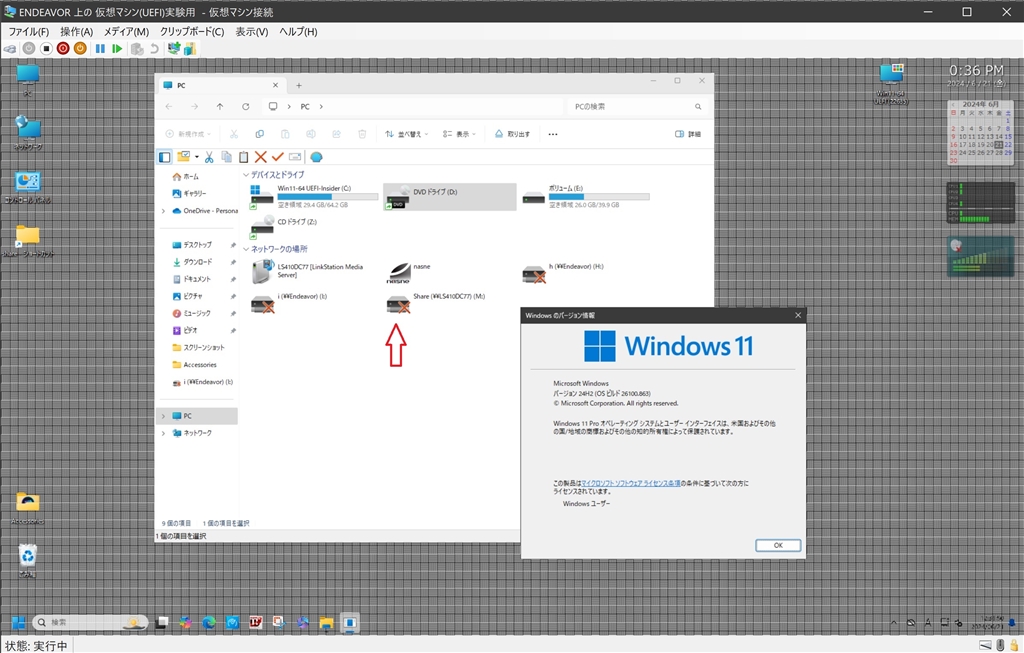
Task: Click the scissors cut icon in secondary toolbar
Action: (209, 157)
